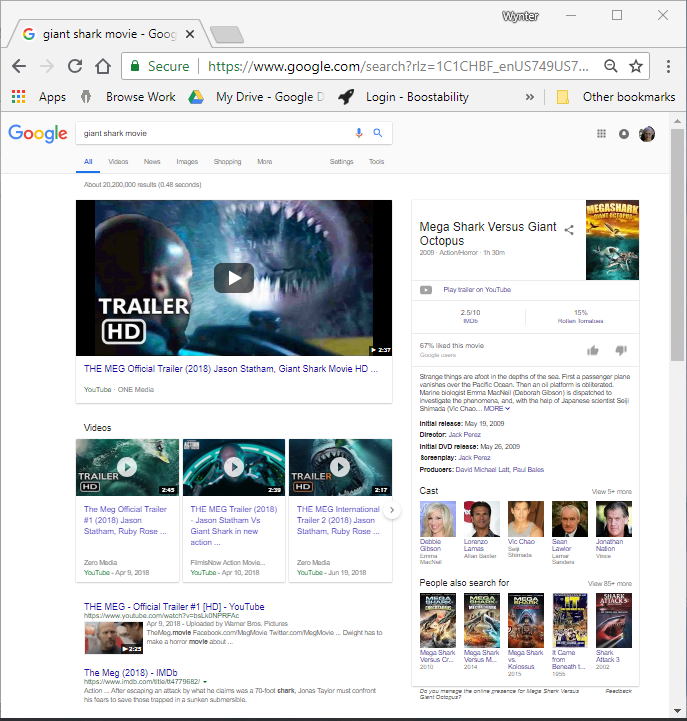Click the scrollbar down arrow
The image size is (687, 721).
[677, 710]
